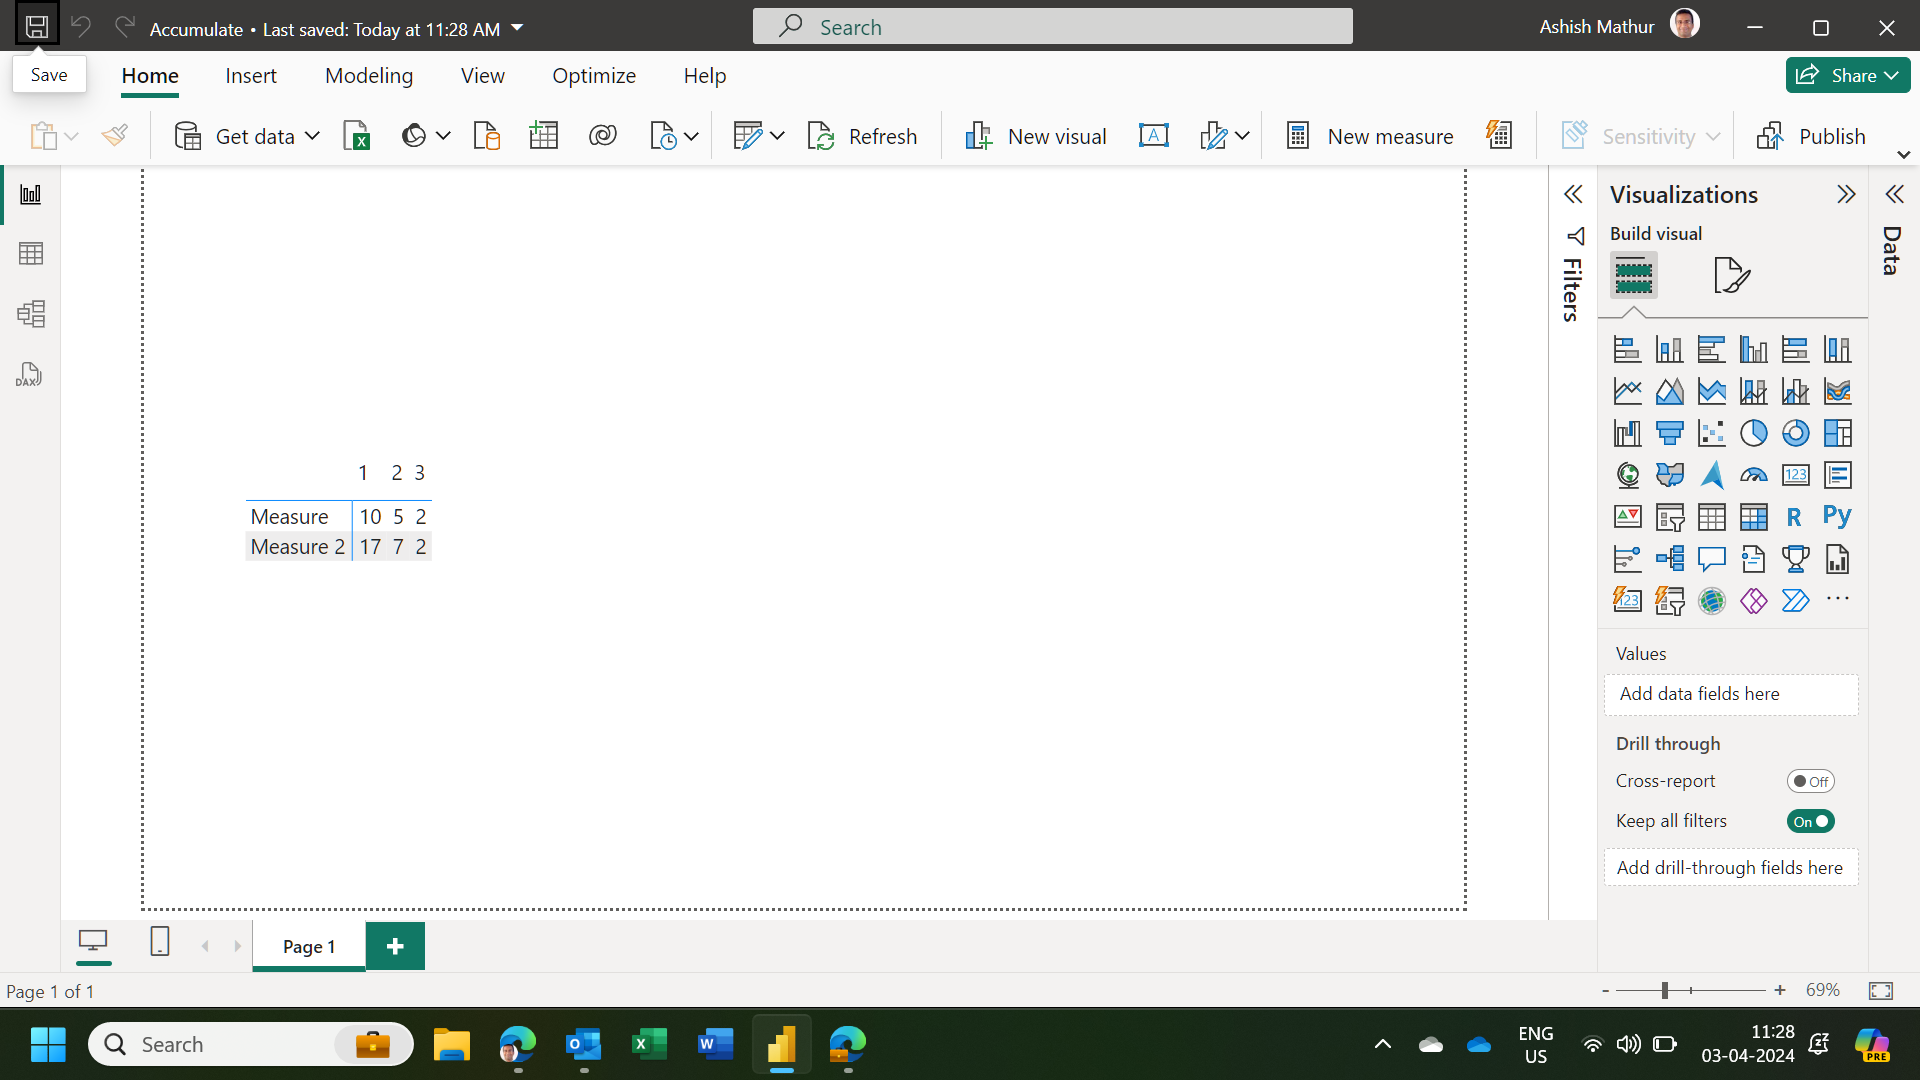The height and width of the screenshot is (1080, 1920).
Task: Switch to mobile layout view
Action: (x=159, y=942)
